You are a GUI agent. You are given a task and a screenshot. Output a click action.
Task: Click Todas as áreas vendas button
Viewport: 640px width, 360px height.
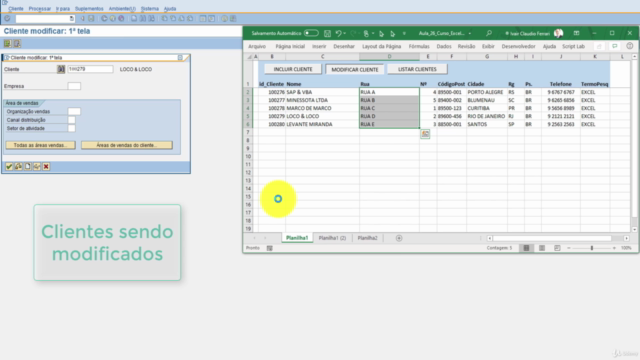click(40, 145)
